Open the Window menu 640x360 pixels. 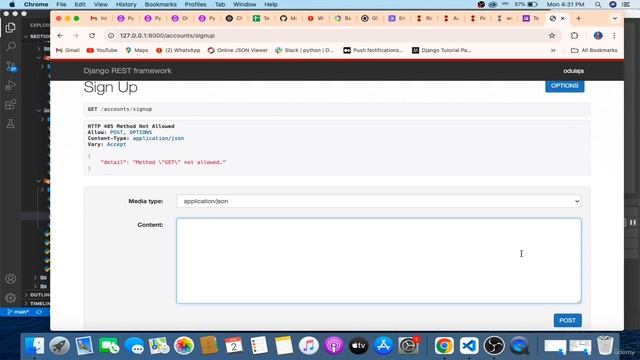pos(244,4)
